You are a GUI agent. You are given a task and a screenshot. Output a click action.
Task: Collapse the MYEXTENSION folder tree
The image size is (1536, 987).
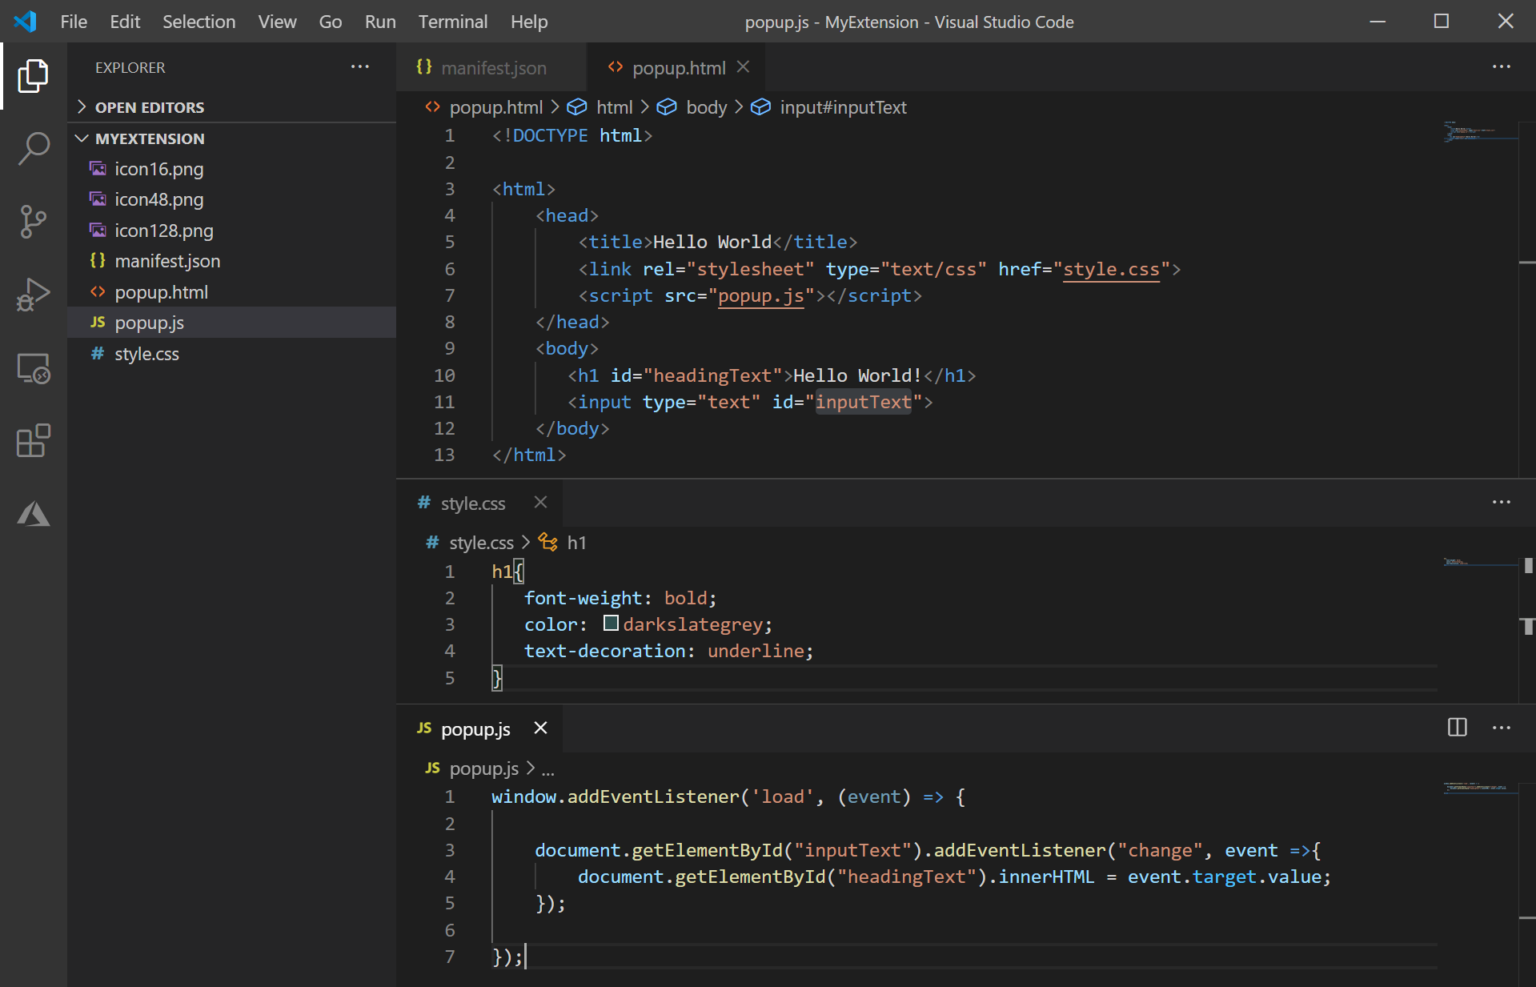81,138
